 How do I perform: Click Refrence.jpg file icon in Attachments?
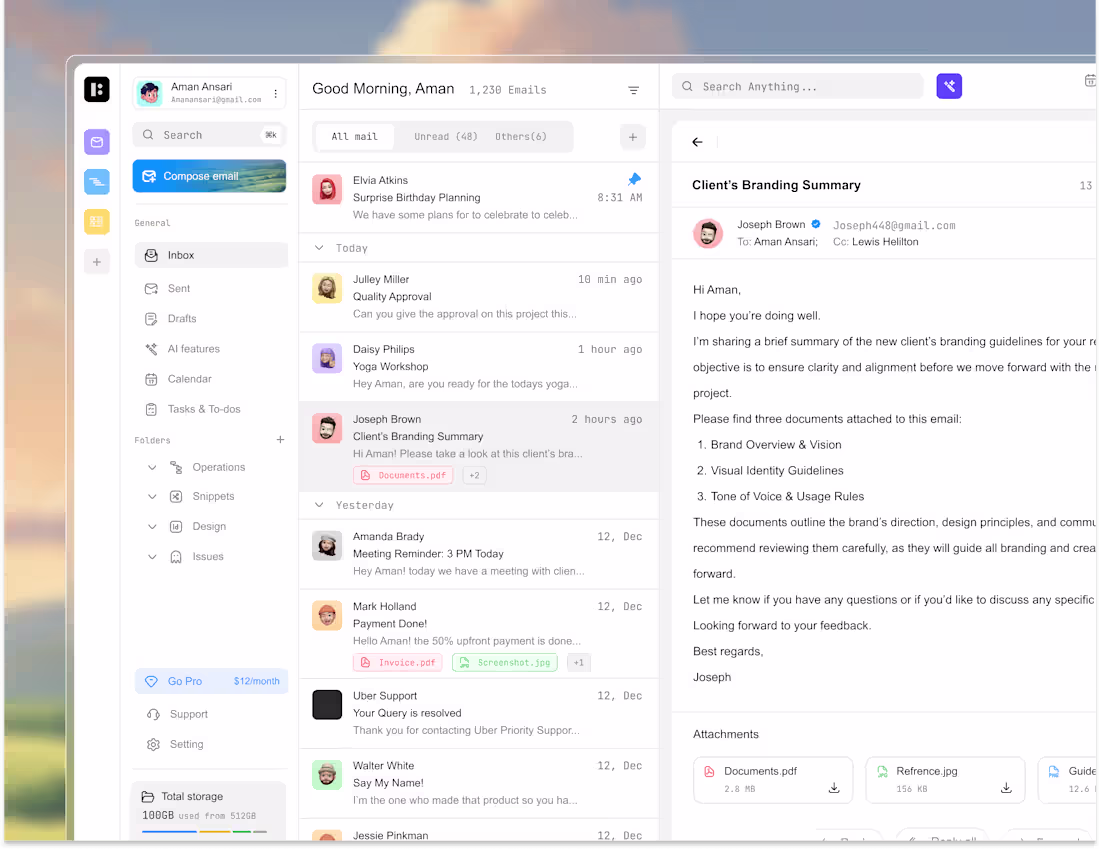pos(882,772)
